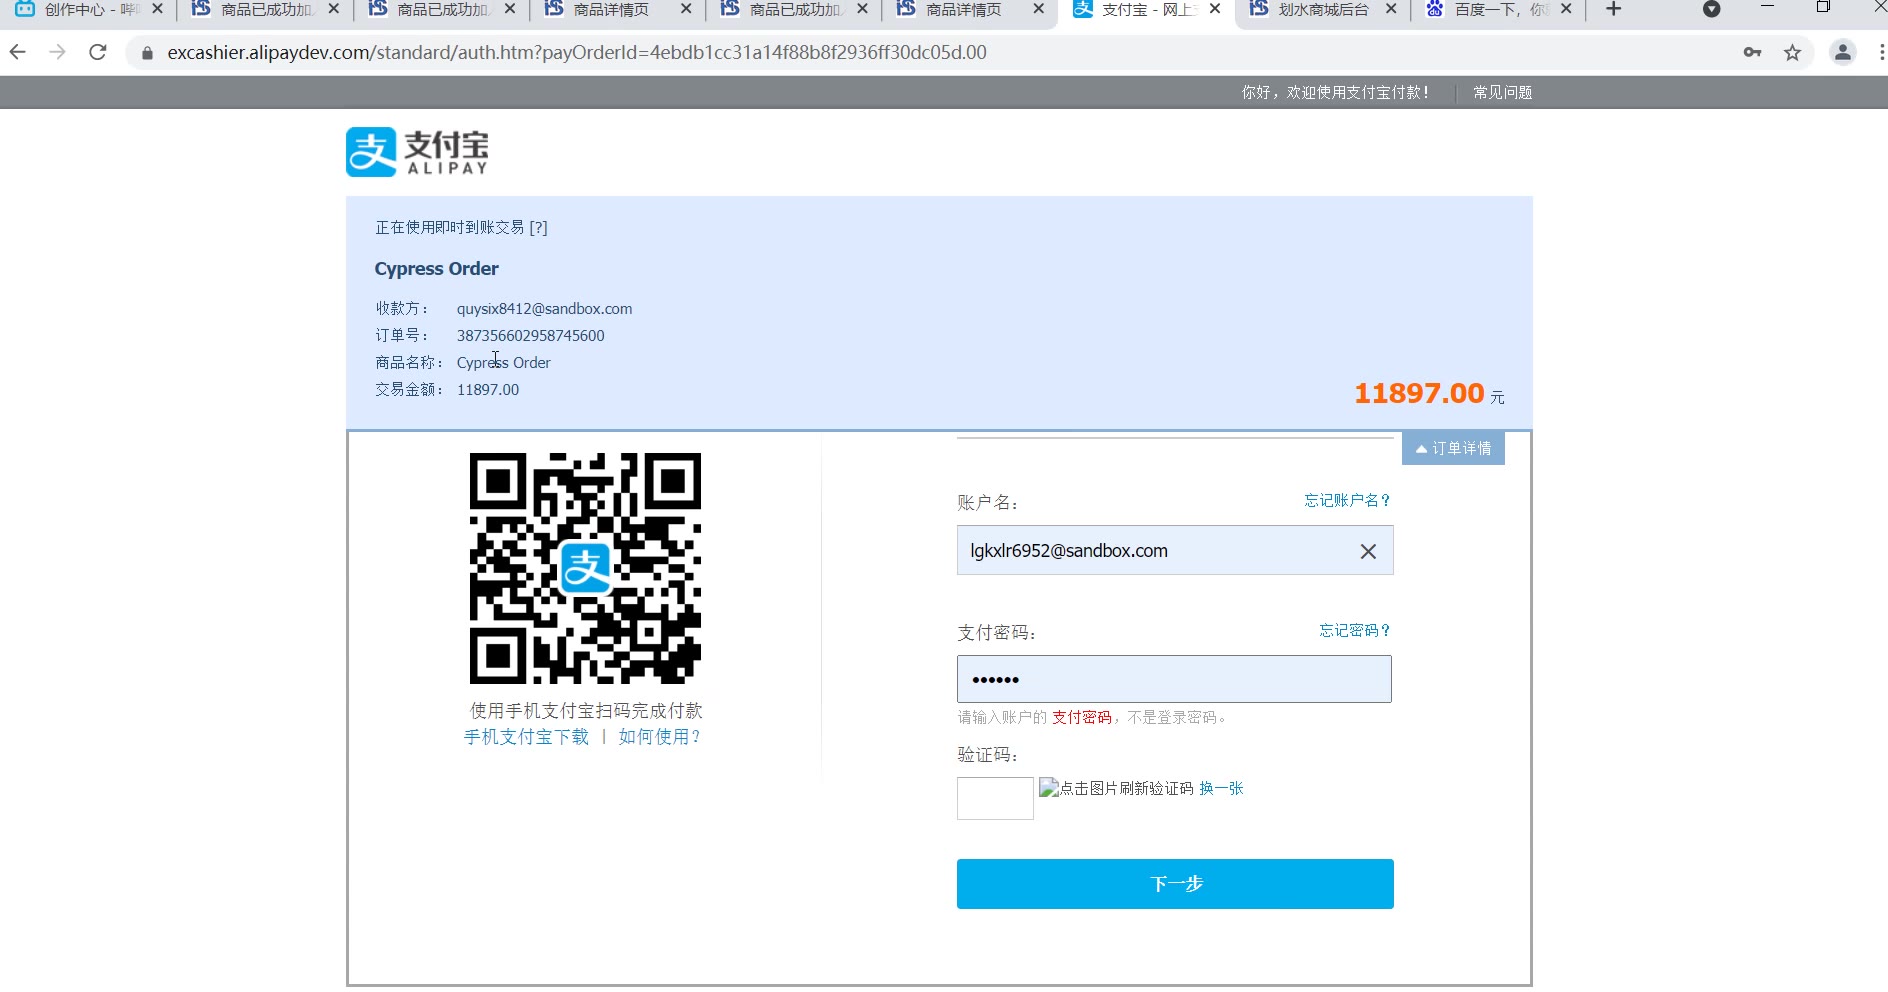Collapse the 订单详情 panel
Image resolution: width=1888 pixels, height=992 pixels.
pyautogui.click(x=1453, y=448)
